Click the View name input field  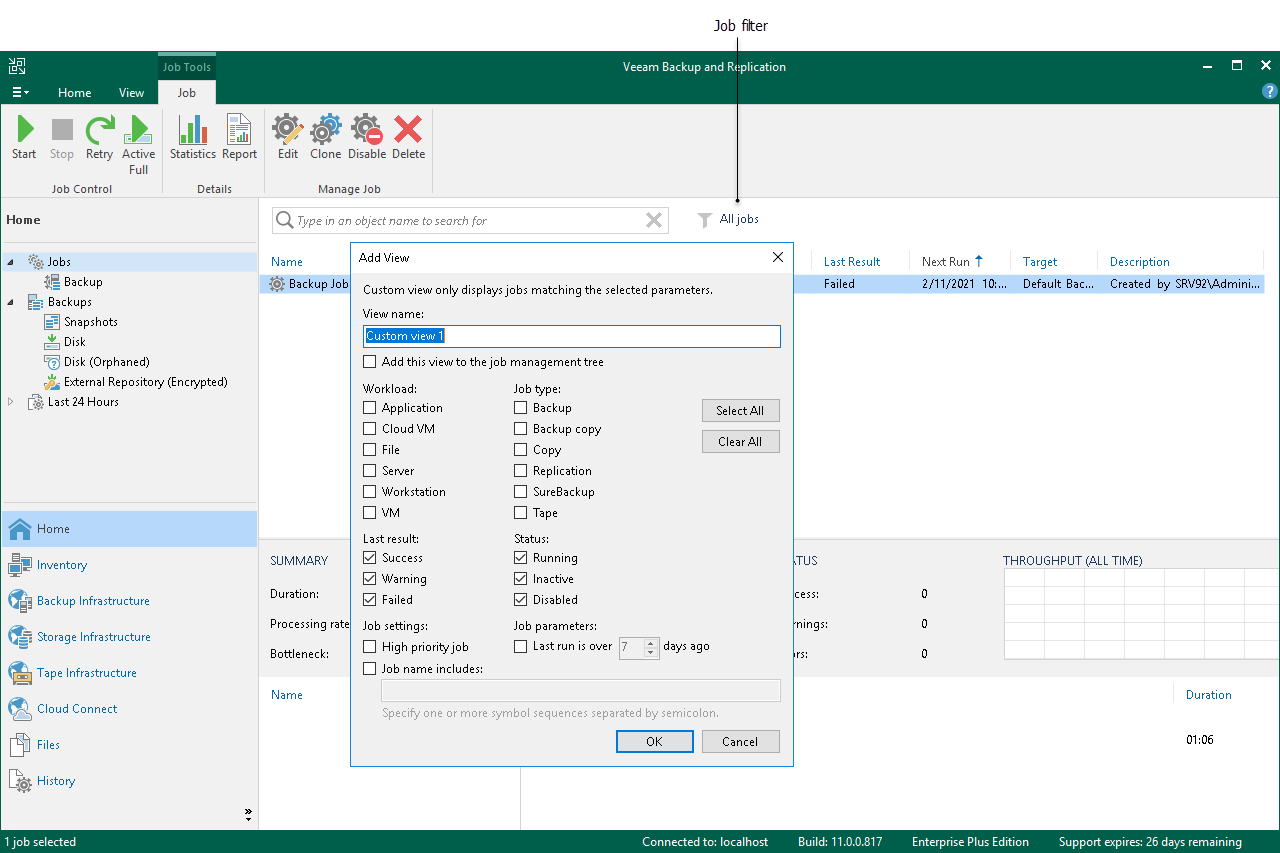coord(572,336)
